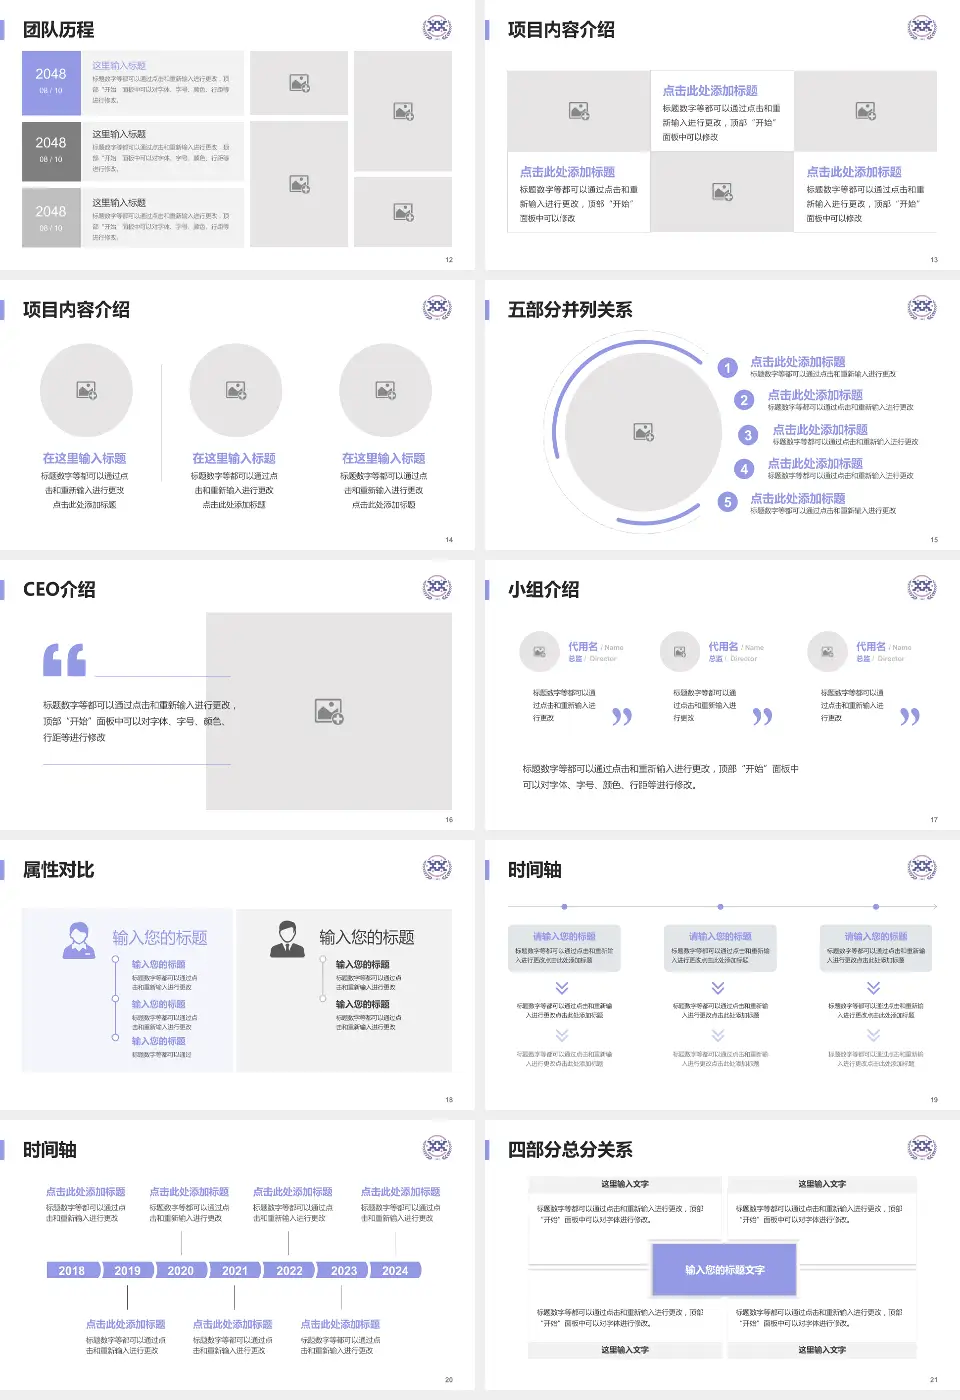This screenshot has height=1400, width=960.
Task: Click the male presenter icon next to 输入您的标题
Action: pyautogui.click(x=289, y=939)
